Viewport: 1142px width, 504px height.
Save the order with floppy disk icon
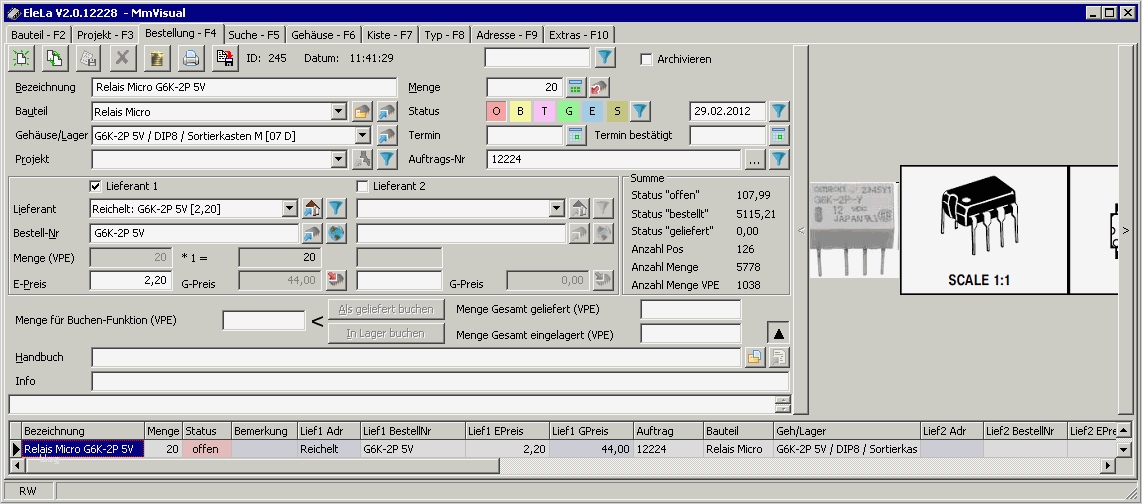point(225,58)
